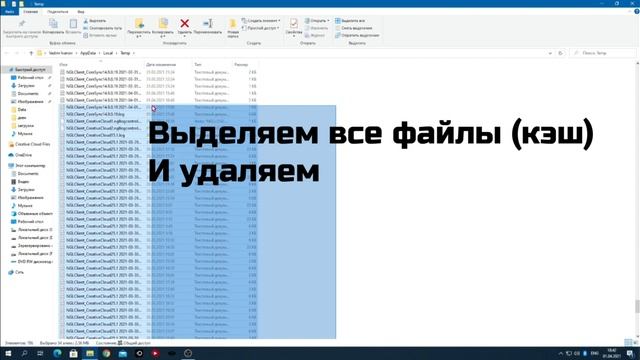
Task: Open the Открыть (Open) dropdown in ribbon
Action: point(317,21)
